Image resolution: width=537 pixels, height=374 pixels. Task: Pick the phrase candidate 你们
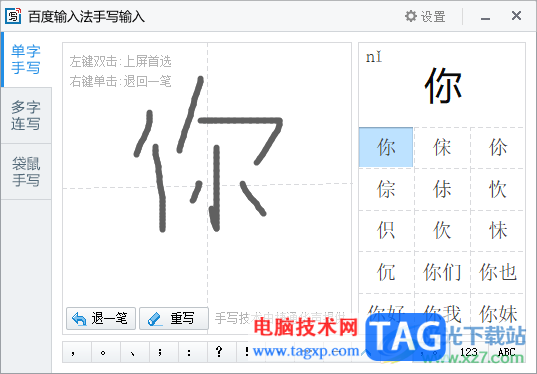coord(442,272)
